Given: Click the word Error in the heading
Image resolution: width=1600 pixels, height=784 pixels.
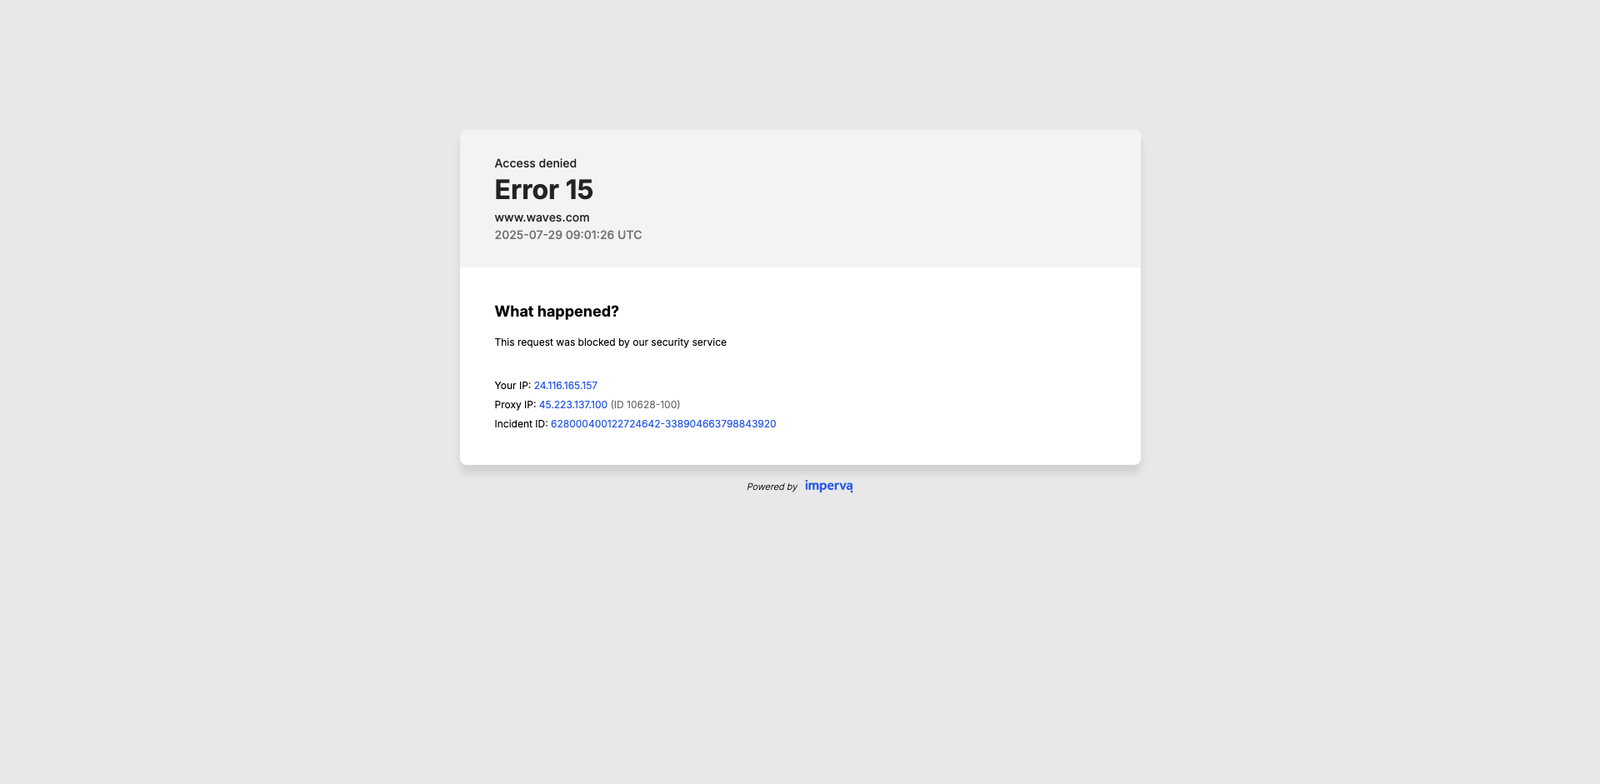Looking at the screenshot, I should tap(527, 190).
